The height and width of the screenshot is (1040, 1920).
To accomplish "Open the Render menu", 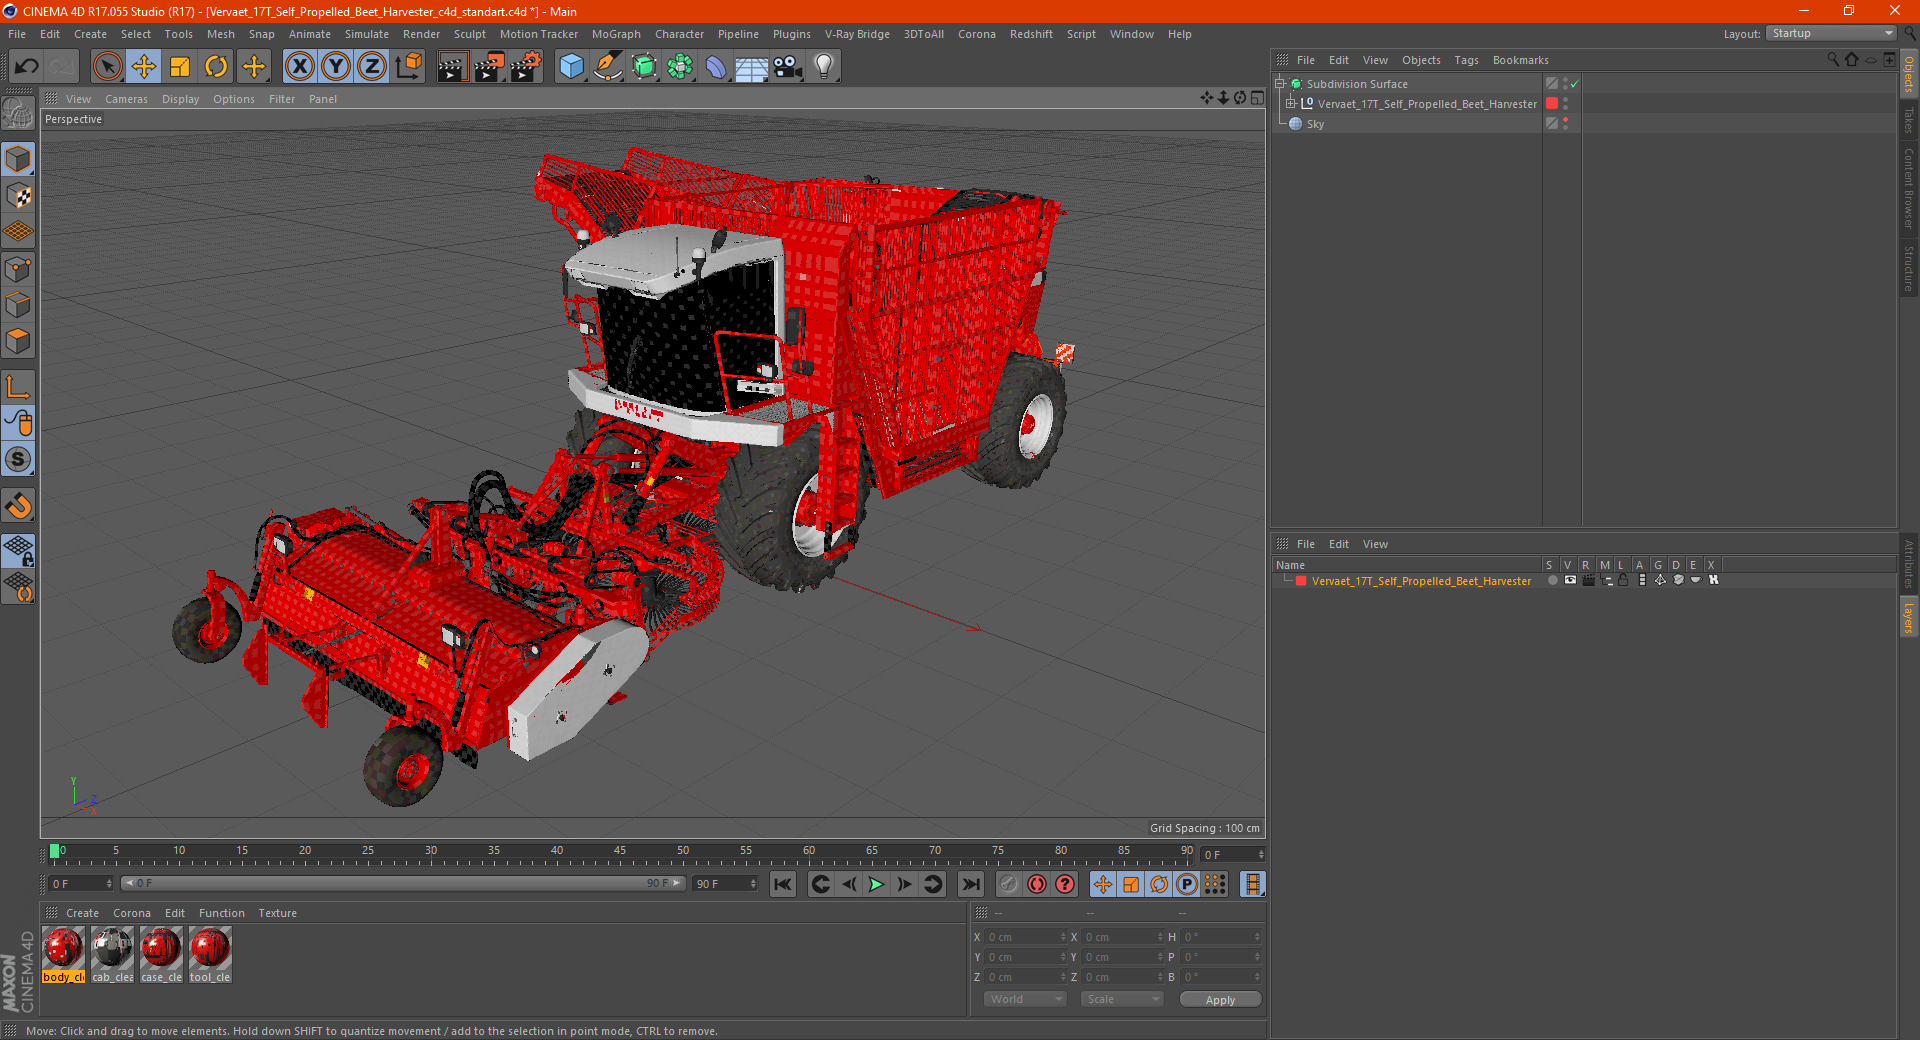I will point(421,34).
